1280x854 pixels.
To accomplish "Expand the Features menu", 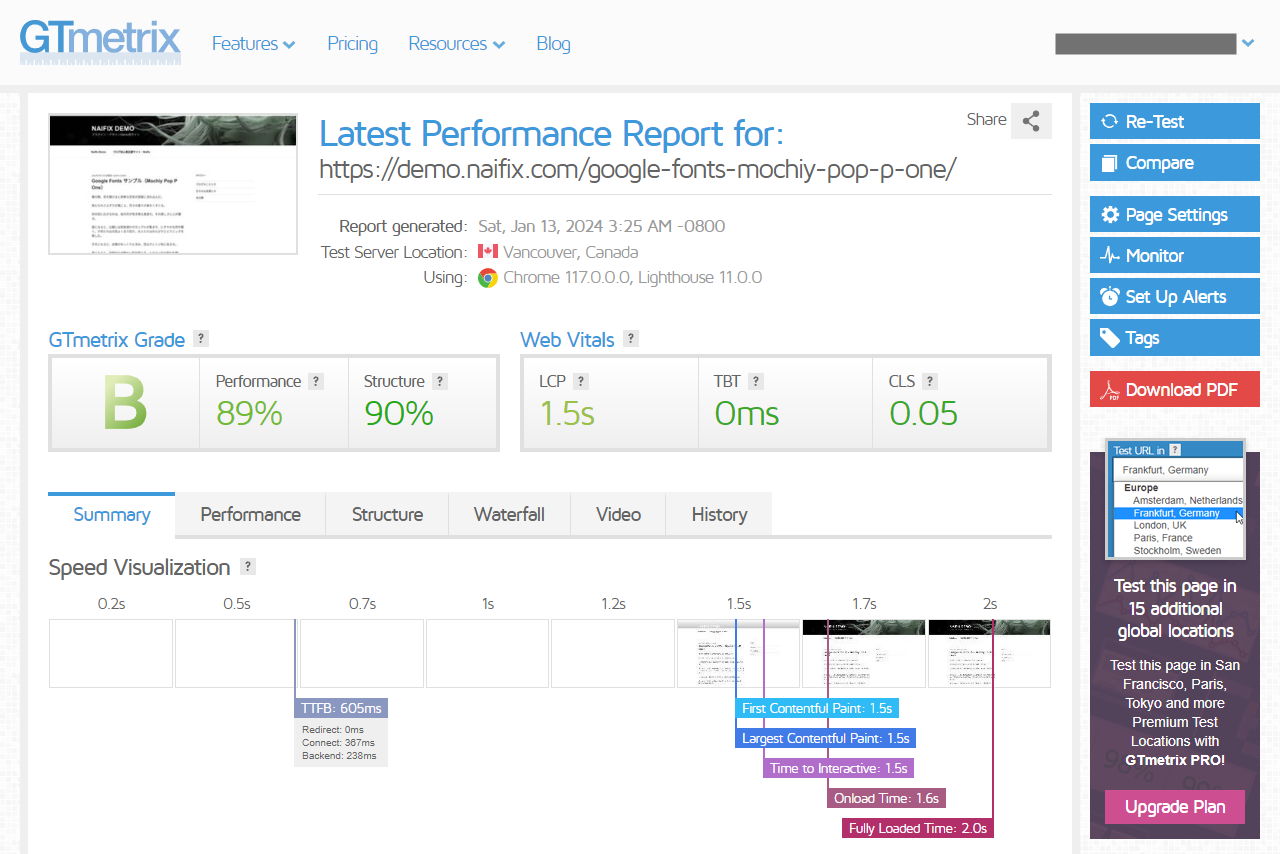I will 253,43.
